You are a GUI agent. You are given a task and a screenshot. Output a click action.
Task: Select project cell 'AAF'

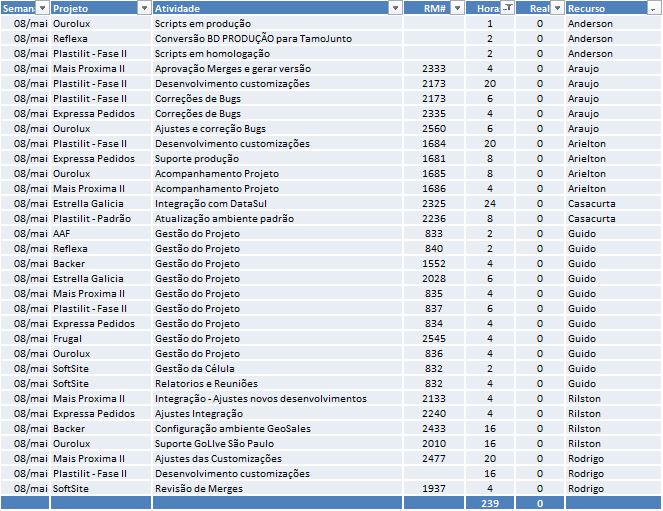tap(101, 233)
